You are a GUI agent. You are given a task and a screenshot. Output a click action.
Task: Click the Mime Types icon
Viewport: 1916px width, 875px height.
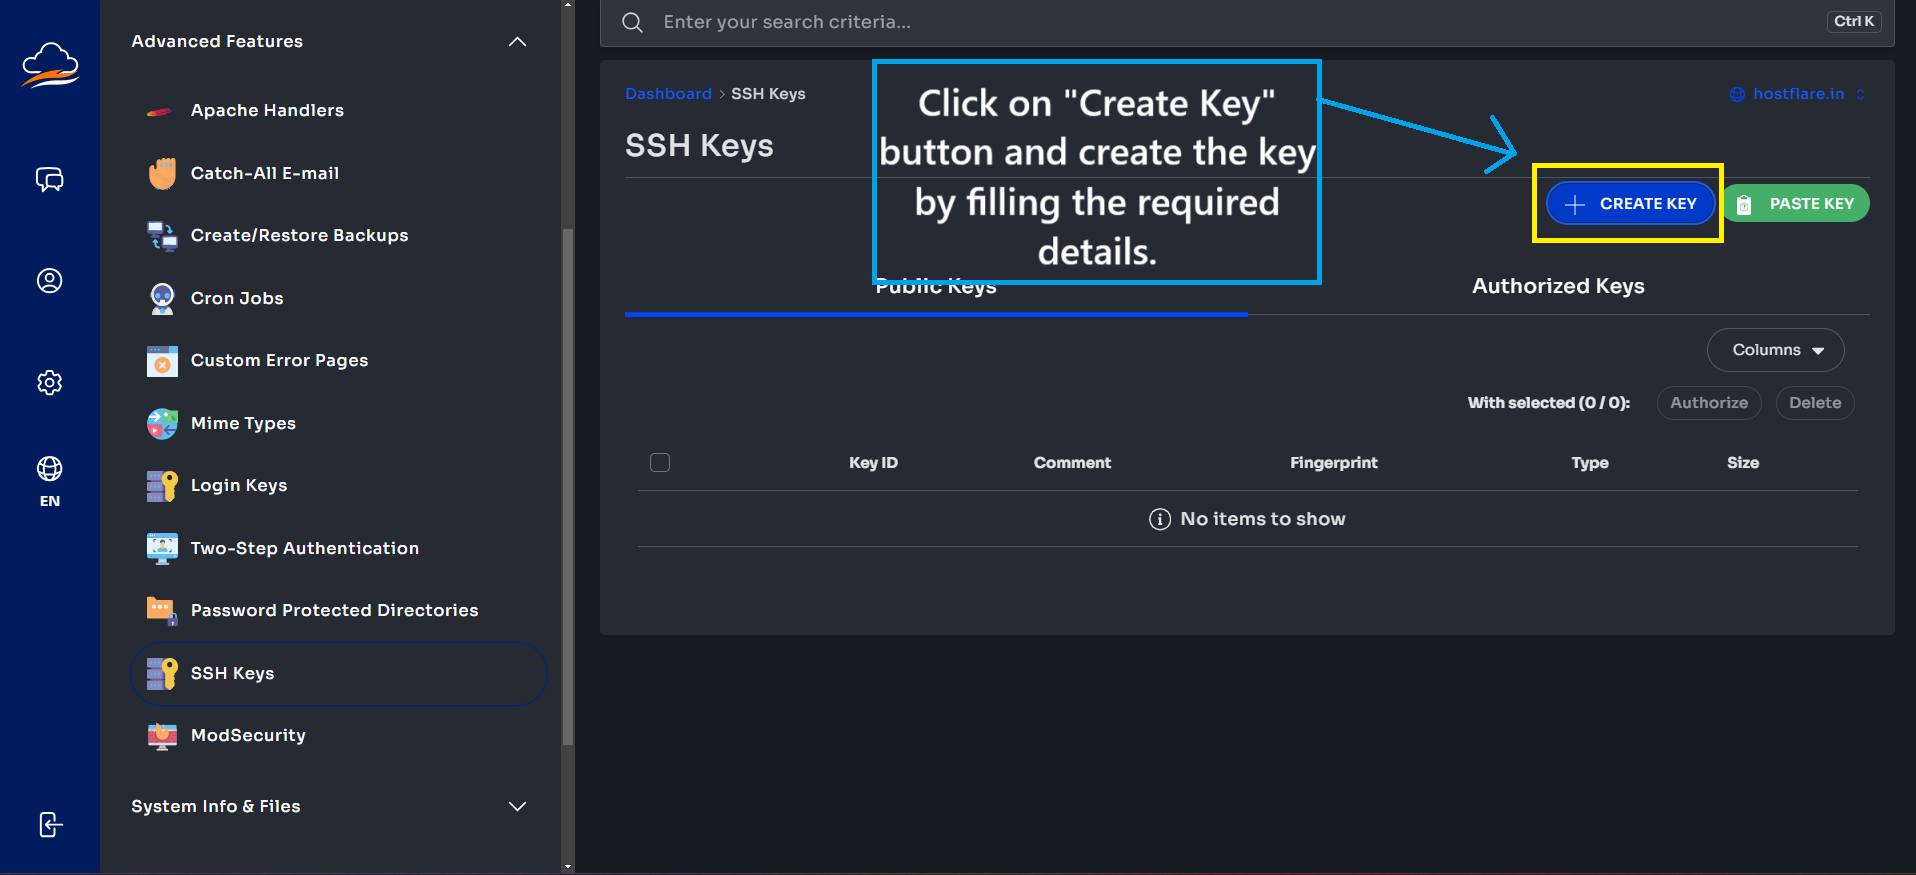(x=162, y=423)
